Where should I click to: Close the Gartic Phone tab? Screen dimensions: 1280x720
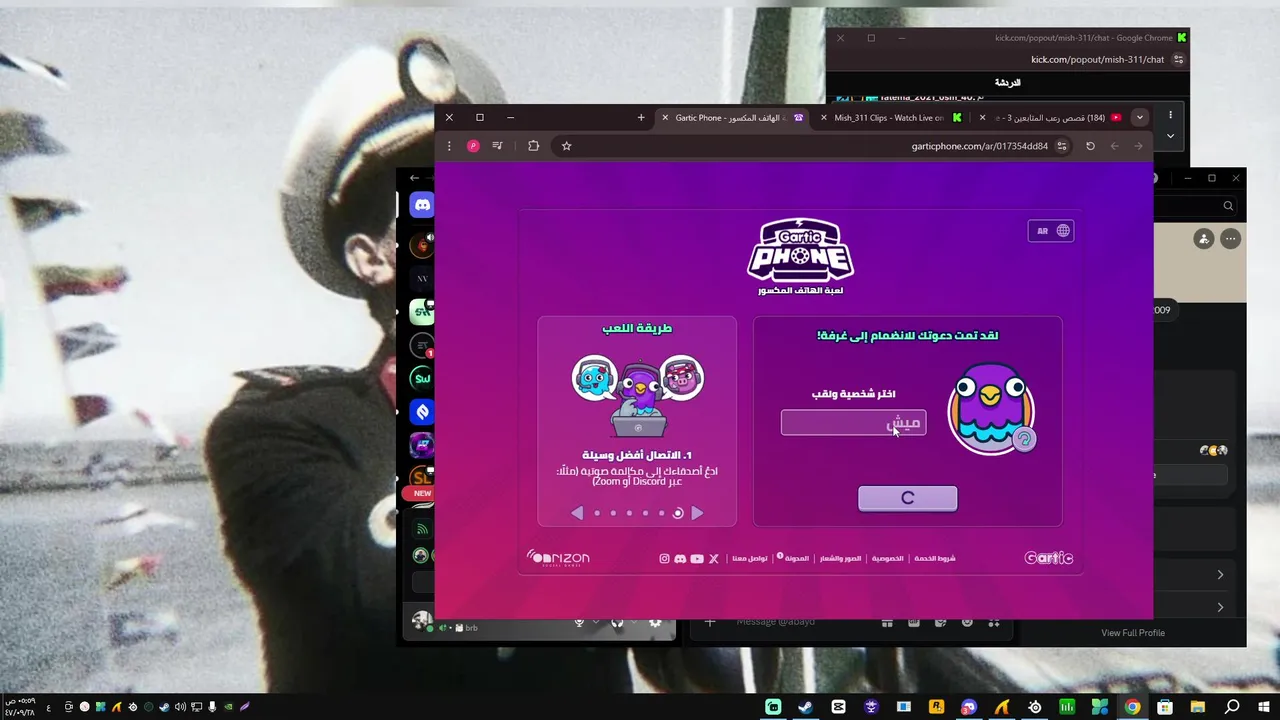(665, 118)
